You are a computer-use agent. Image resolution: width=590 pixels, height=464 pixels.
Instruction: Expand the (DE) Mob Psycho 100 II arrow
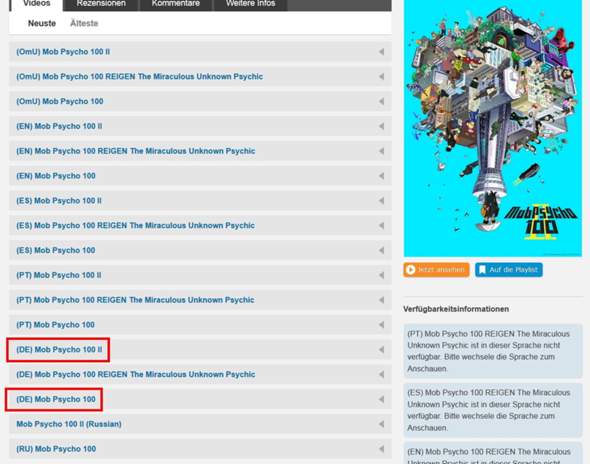coord(381,350)
